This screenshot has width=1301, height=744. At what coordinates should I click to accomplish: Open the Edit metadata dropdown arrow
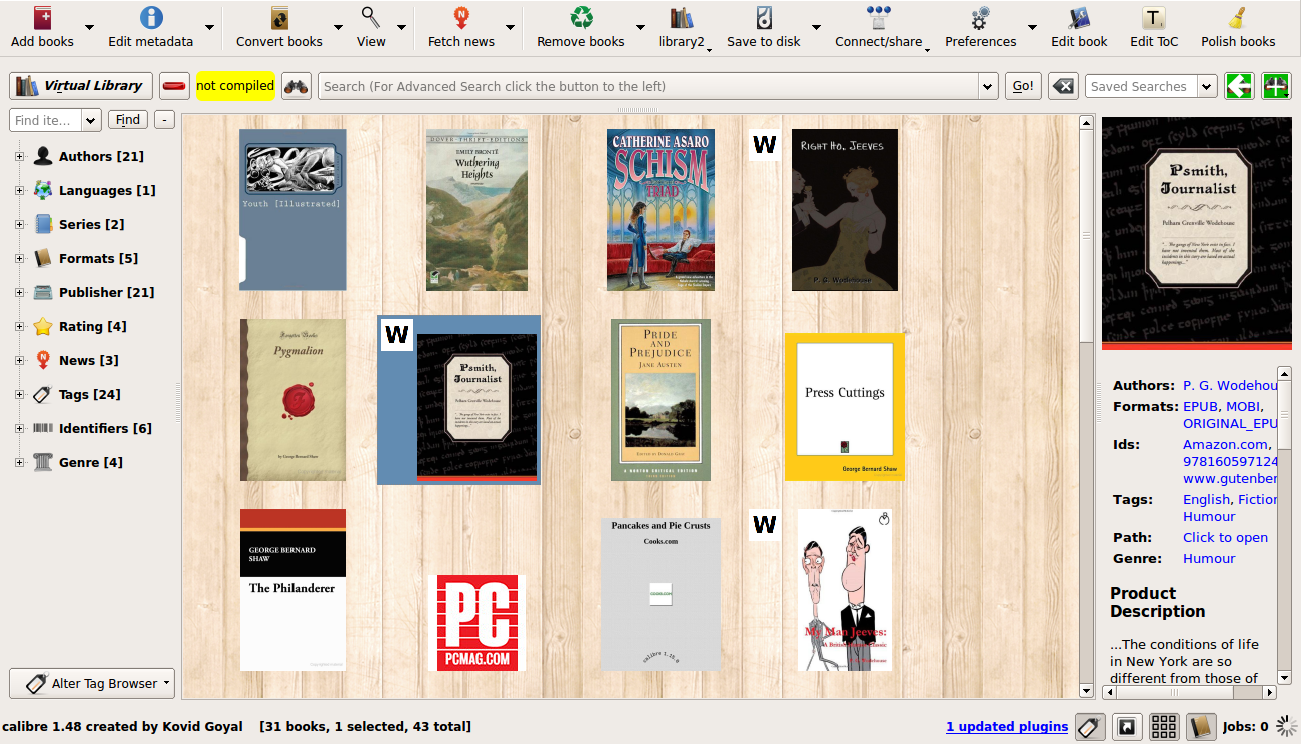click(209, 27)
